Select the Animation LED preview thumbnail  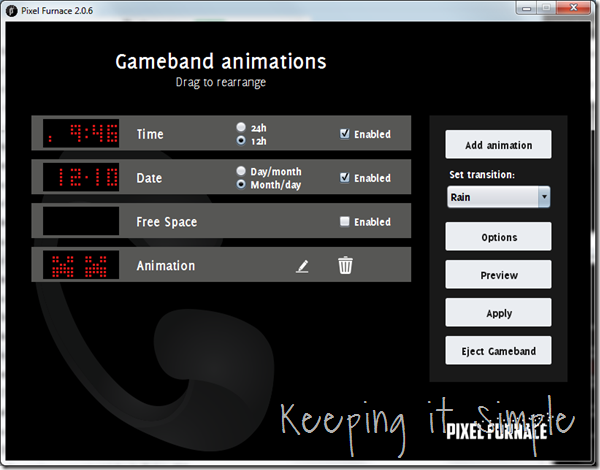pos(81,265)
